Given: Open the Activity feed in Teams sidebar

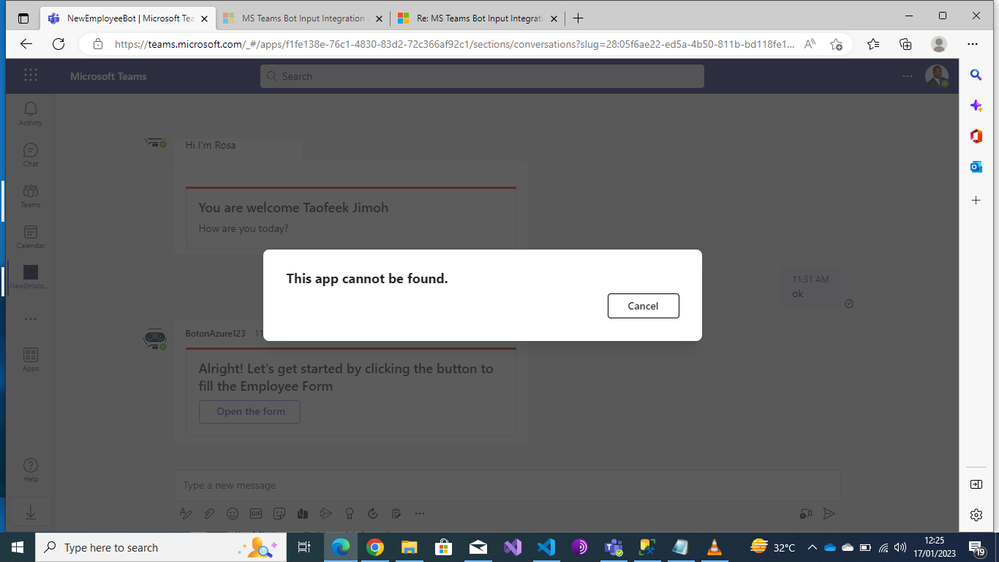Looking at the screenshot, I should click(30, 113).
